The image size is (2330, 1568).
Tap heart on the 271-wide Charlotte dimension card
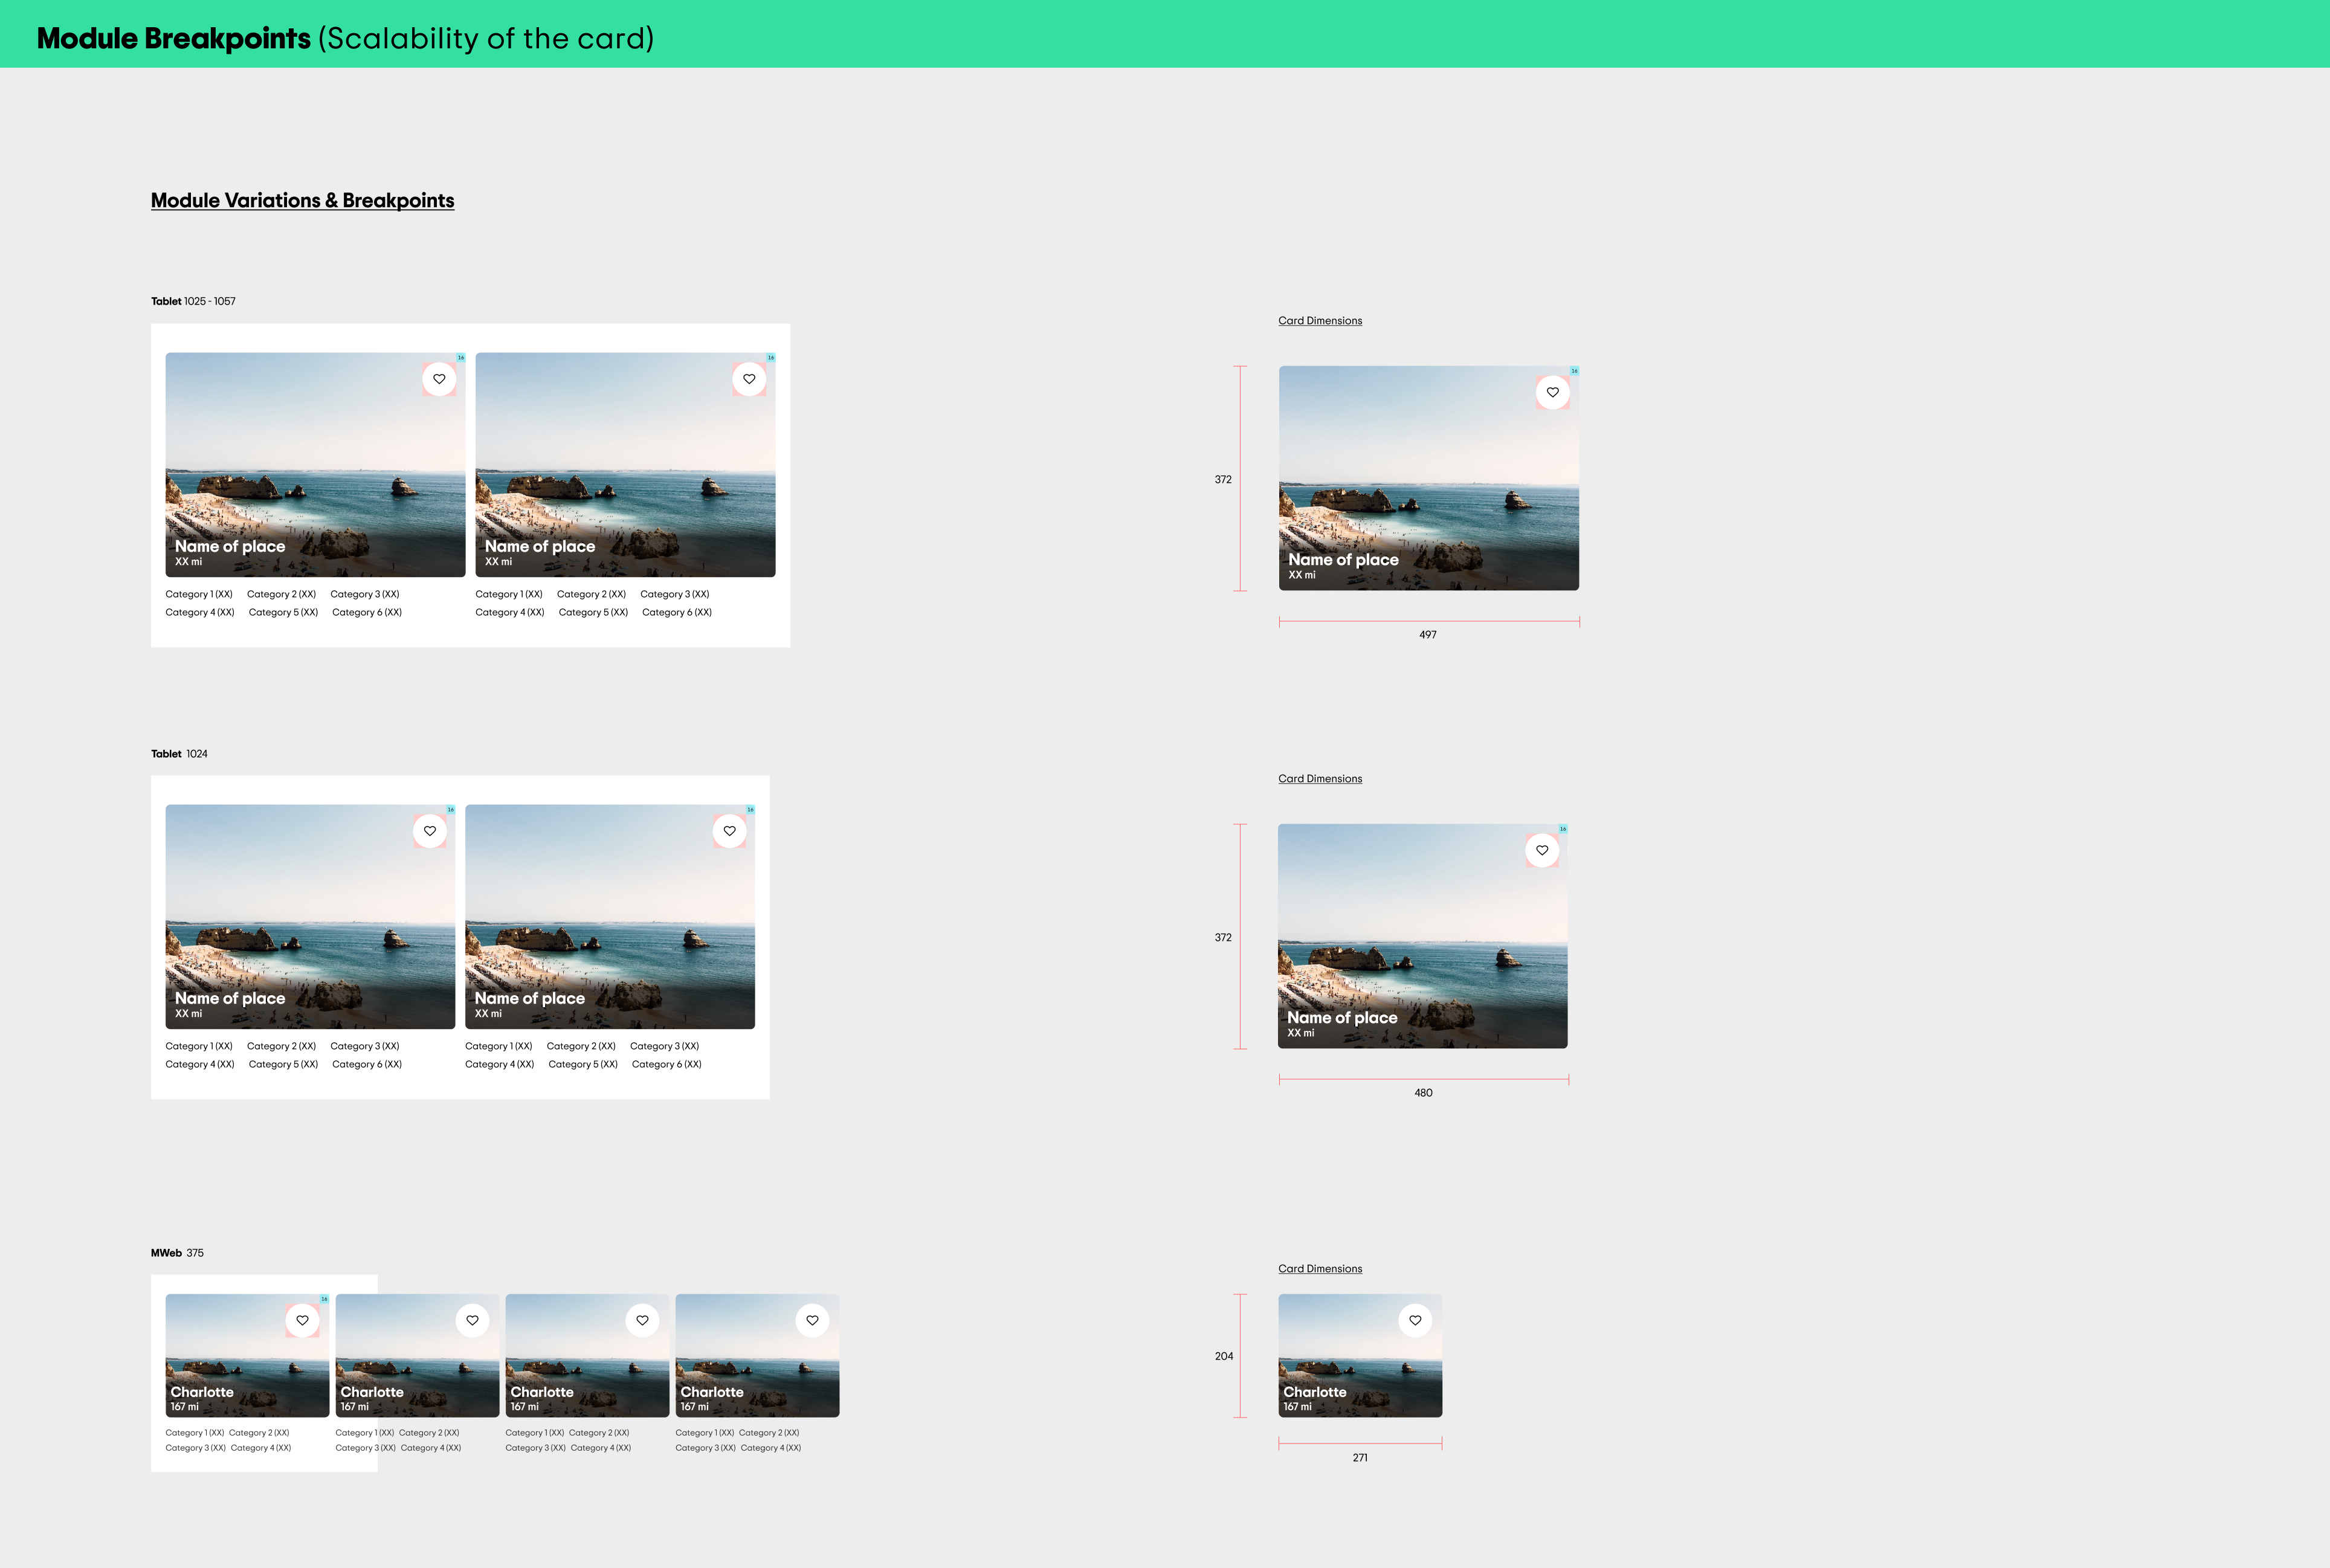[1415, 1320]
